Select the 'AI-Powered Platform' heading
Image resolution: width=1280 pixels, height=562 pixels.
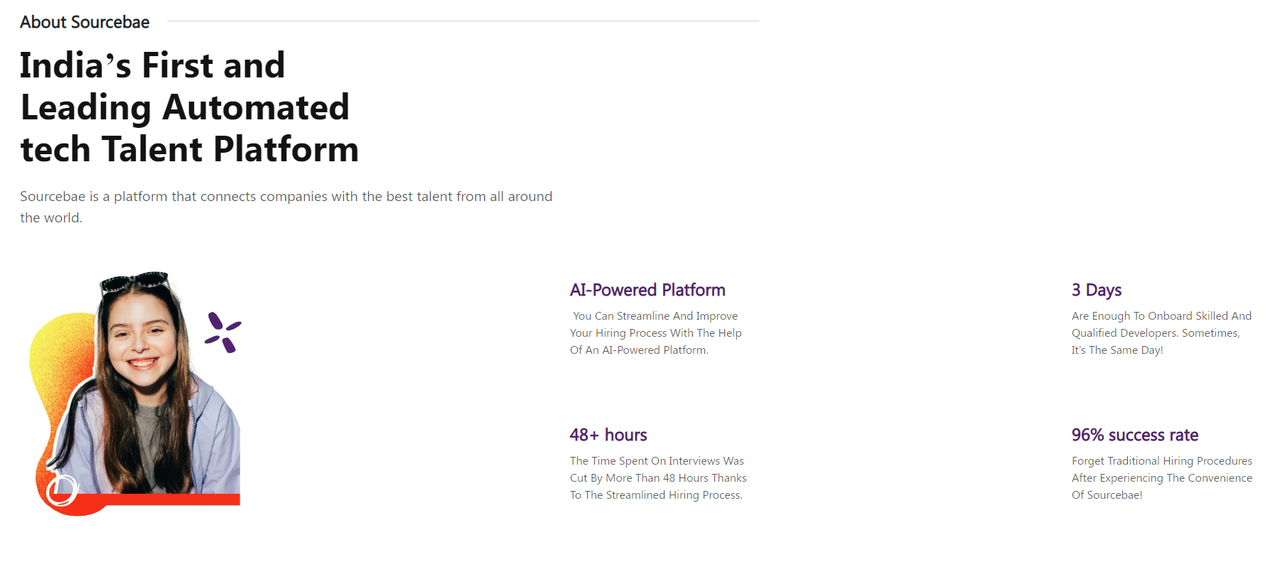click(x=647, y=290)
